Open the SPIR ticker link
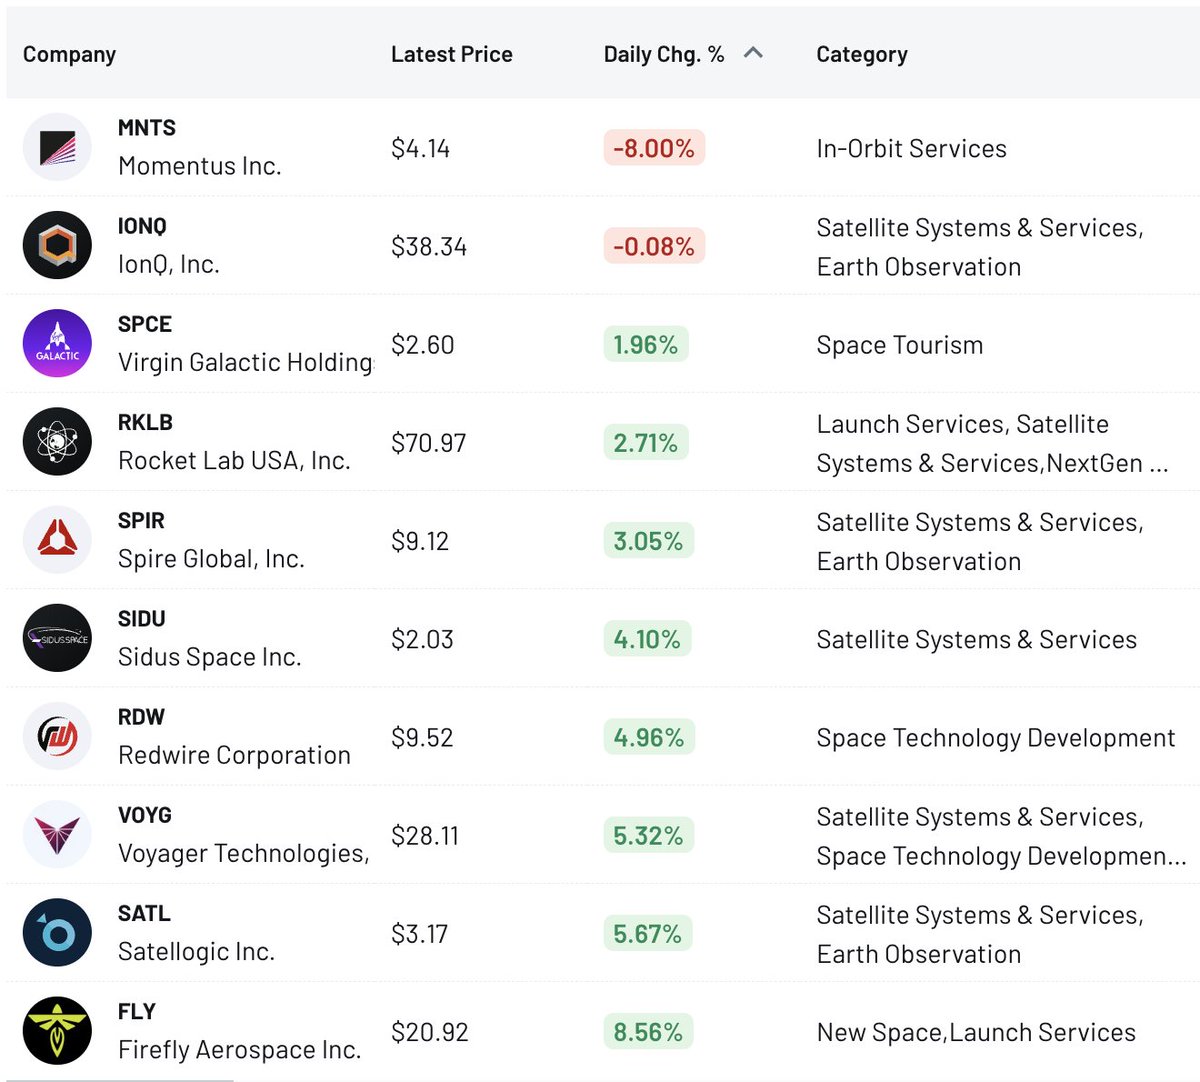This screenshot has width=1200, height=1082. 141,521
